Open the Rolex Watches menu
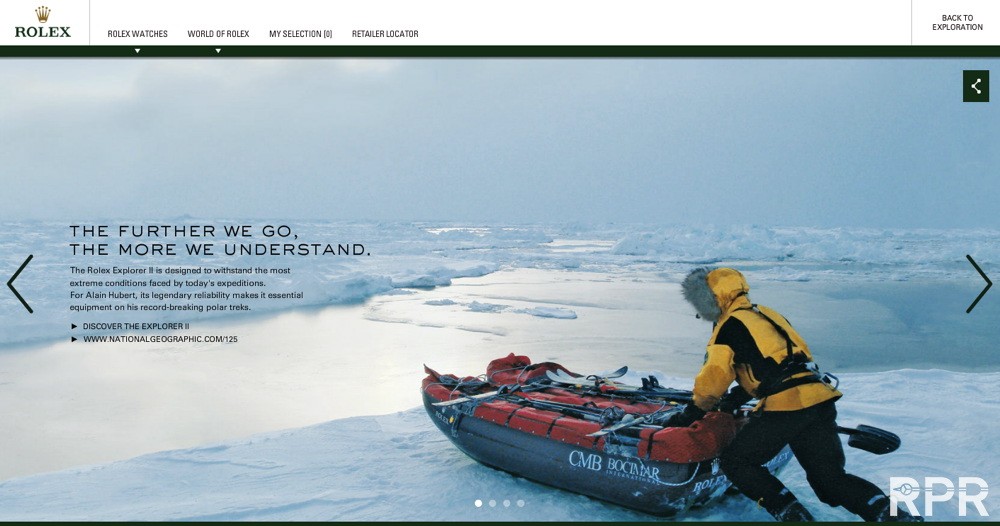This screenshot has width=1000, height=526. coord(137,34)
